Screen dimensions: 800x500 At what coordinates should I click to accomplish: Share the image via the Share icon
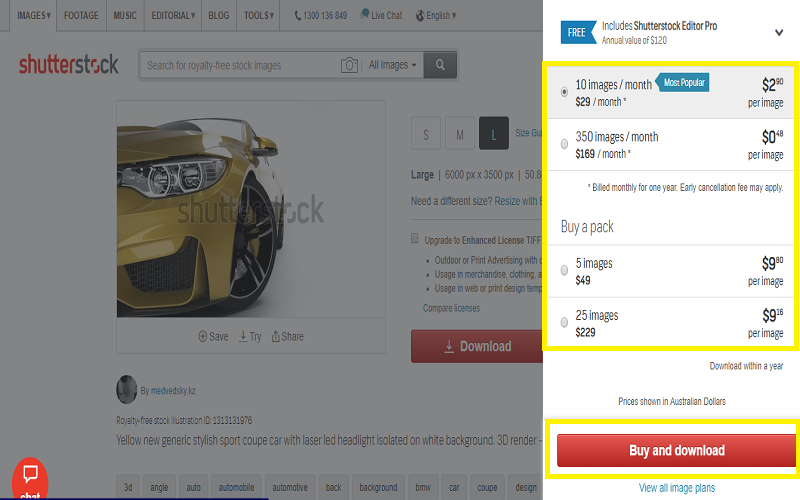(276, 336)
